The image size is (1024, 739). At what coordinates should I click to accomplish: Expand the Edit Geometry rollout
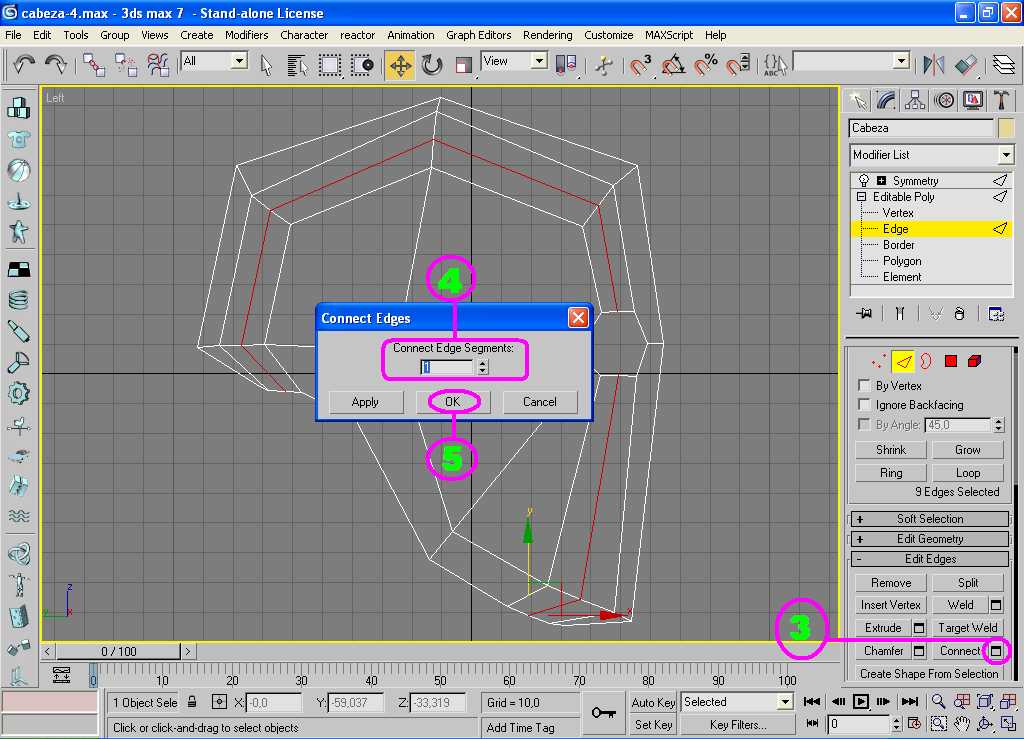click(930, 539)
